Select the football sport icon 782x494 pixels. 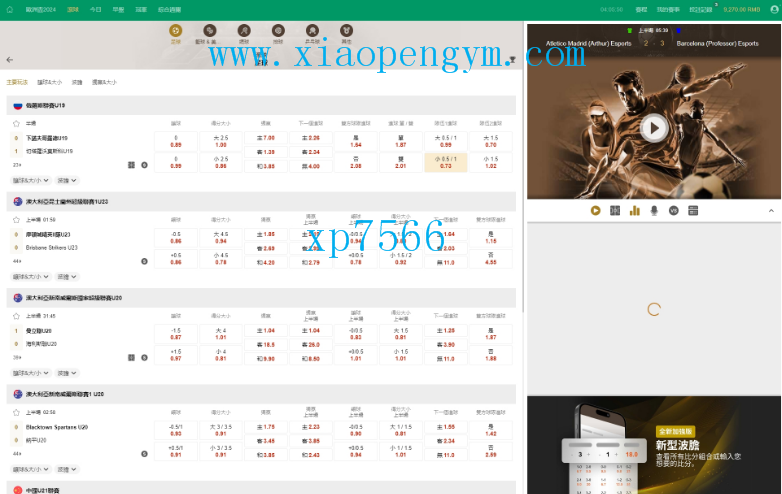click(x=176, y=30)
